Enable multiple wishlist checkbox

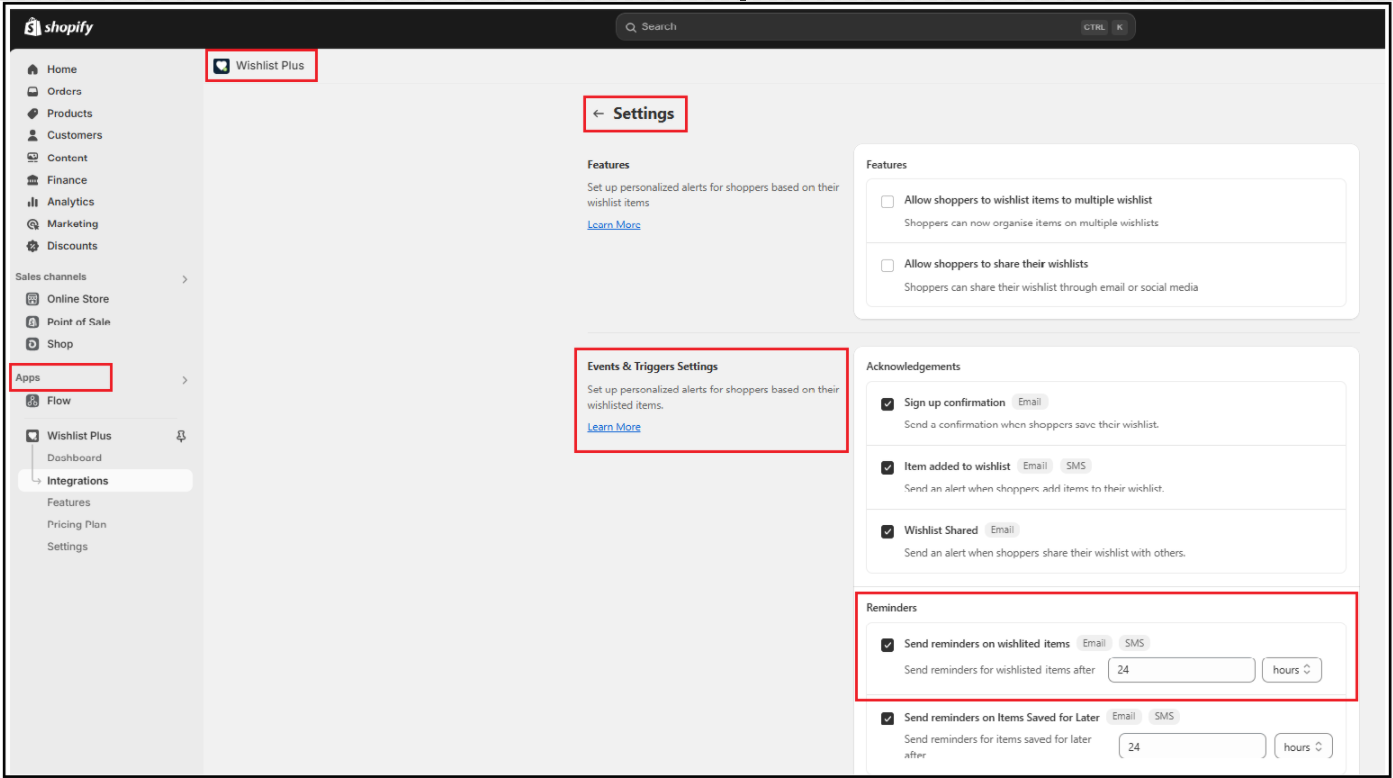887,201
